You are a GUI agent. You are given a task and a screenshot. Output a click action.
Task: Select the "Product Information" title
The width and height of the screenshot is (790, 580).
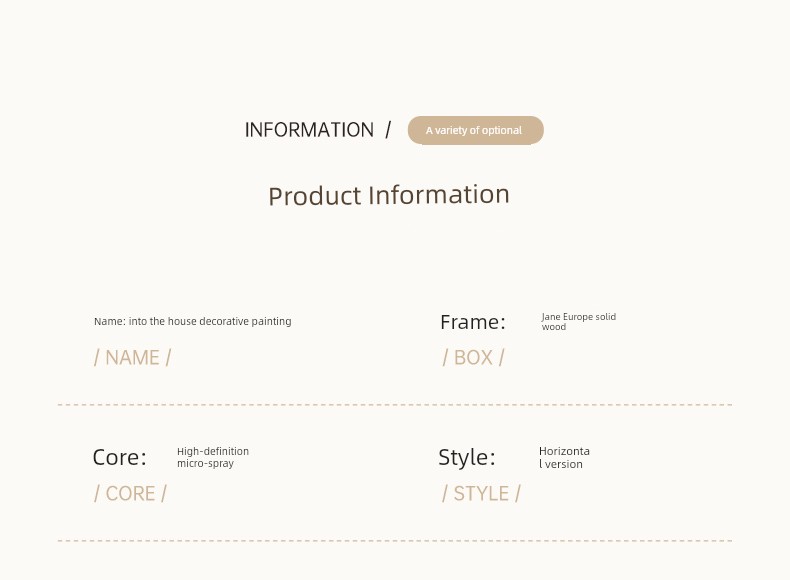(389, 195)
